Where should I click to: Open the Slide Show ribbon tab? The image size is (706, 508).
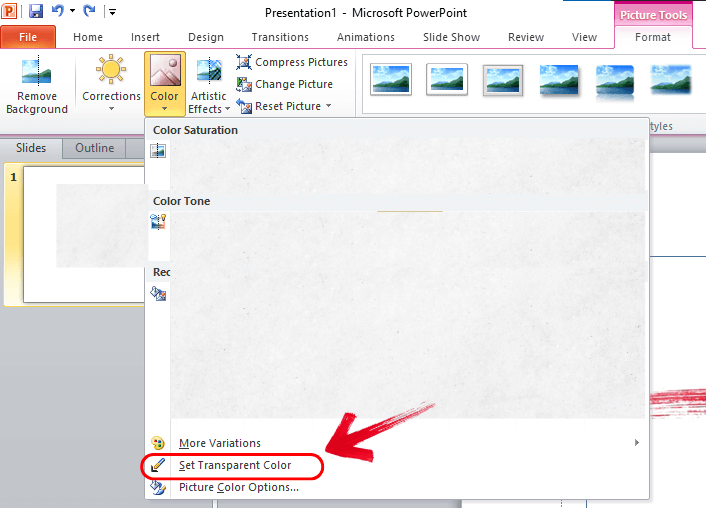[x=451, y=37]
